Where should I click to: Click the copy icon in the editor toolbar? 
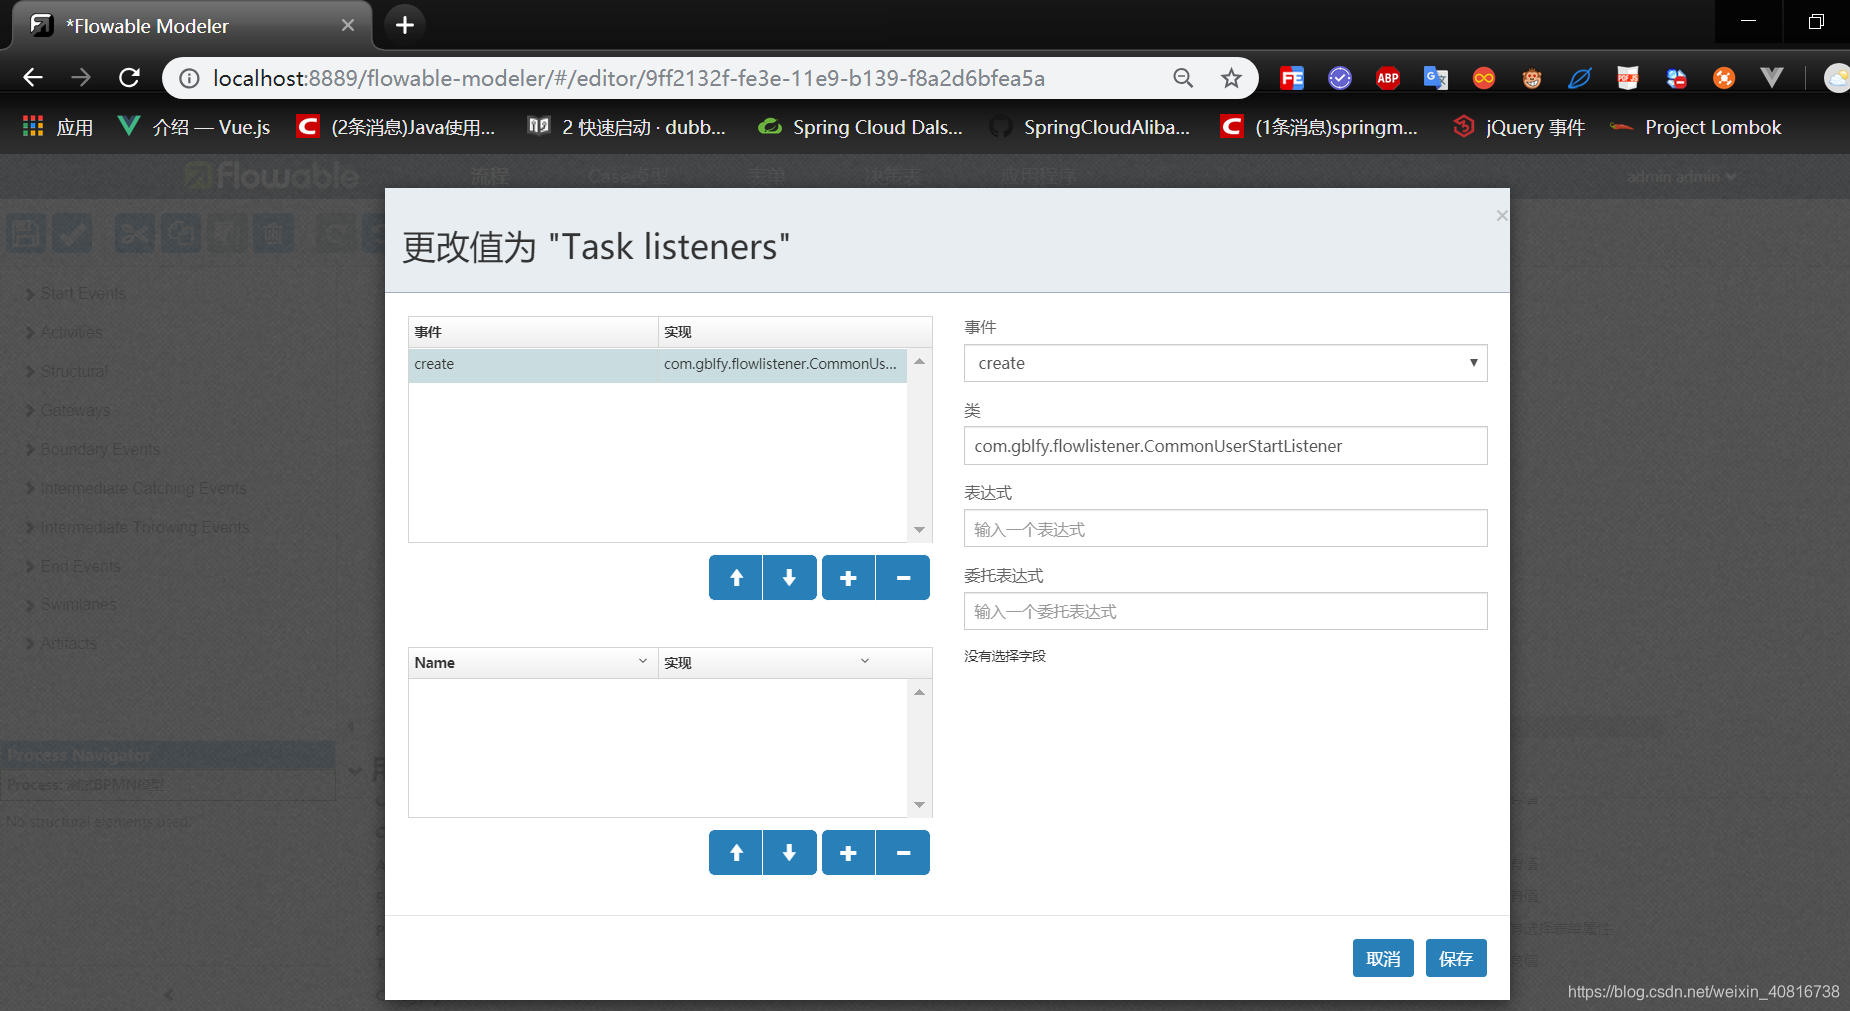180,232
